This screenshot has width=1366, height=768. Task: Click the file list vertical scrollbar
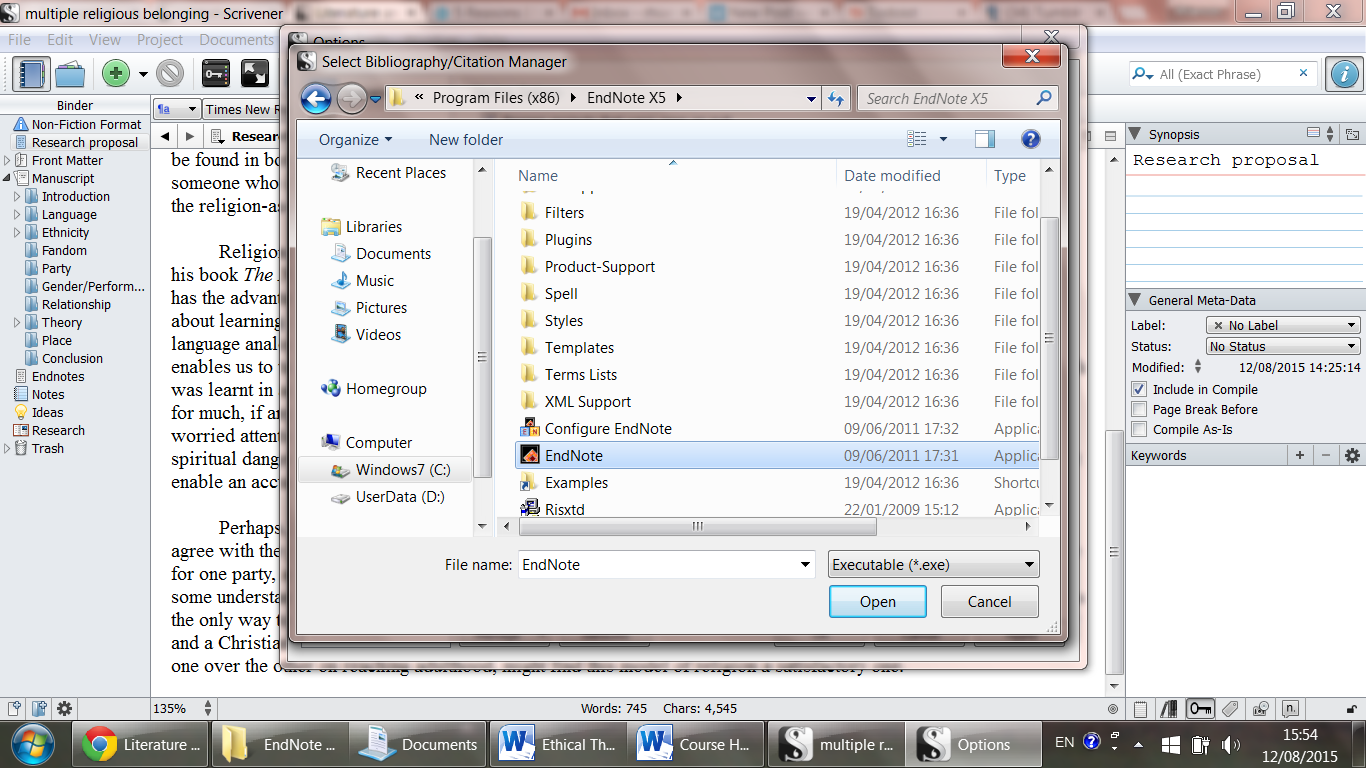tap(1049, 339)
